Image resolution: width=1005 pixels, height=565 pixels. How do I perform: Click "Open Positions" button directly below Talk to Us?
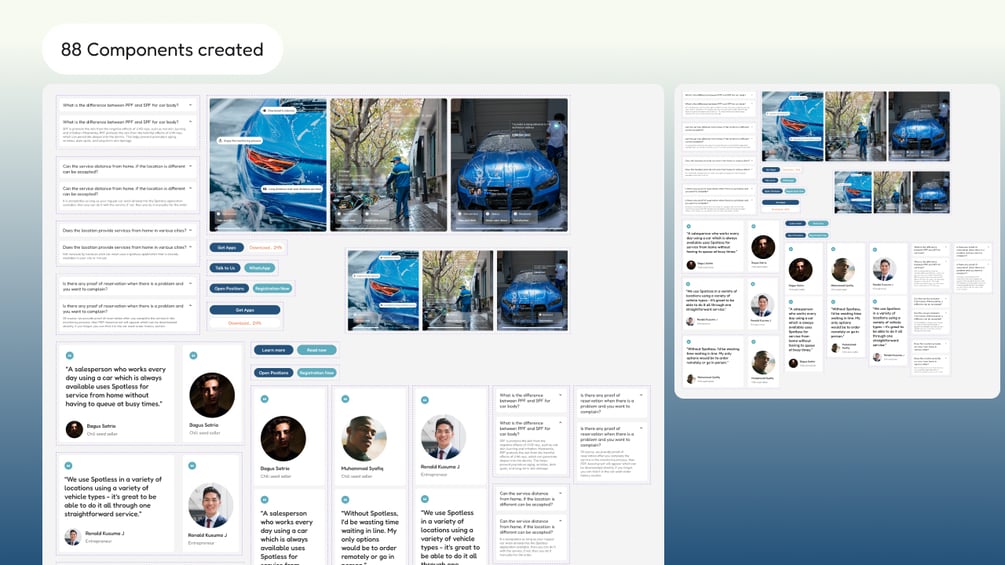(229, 288)
